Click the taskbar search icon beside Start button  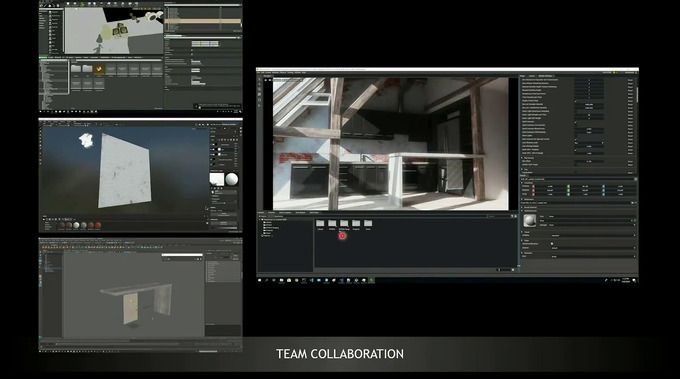coord(267,281)
